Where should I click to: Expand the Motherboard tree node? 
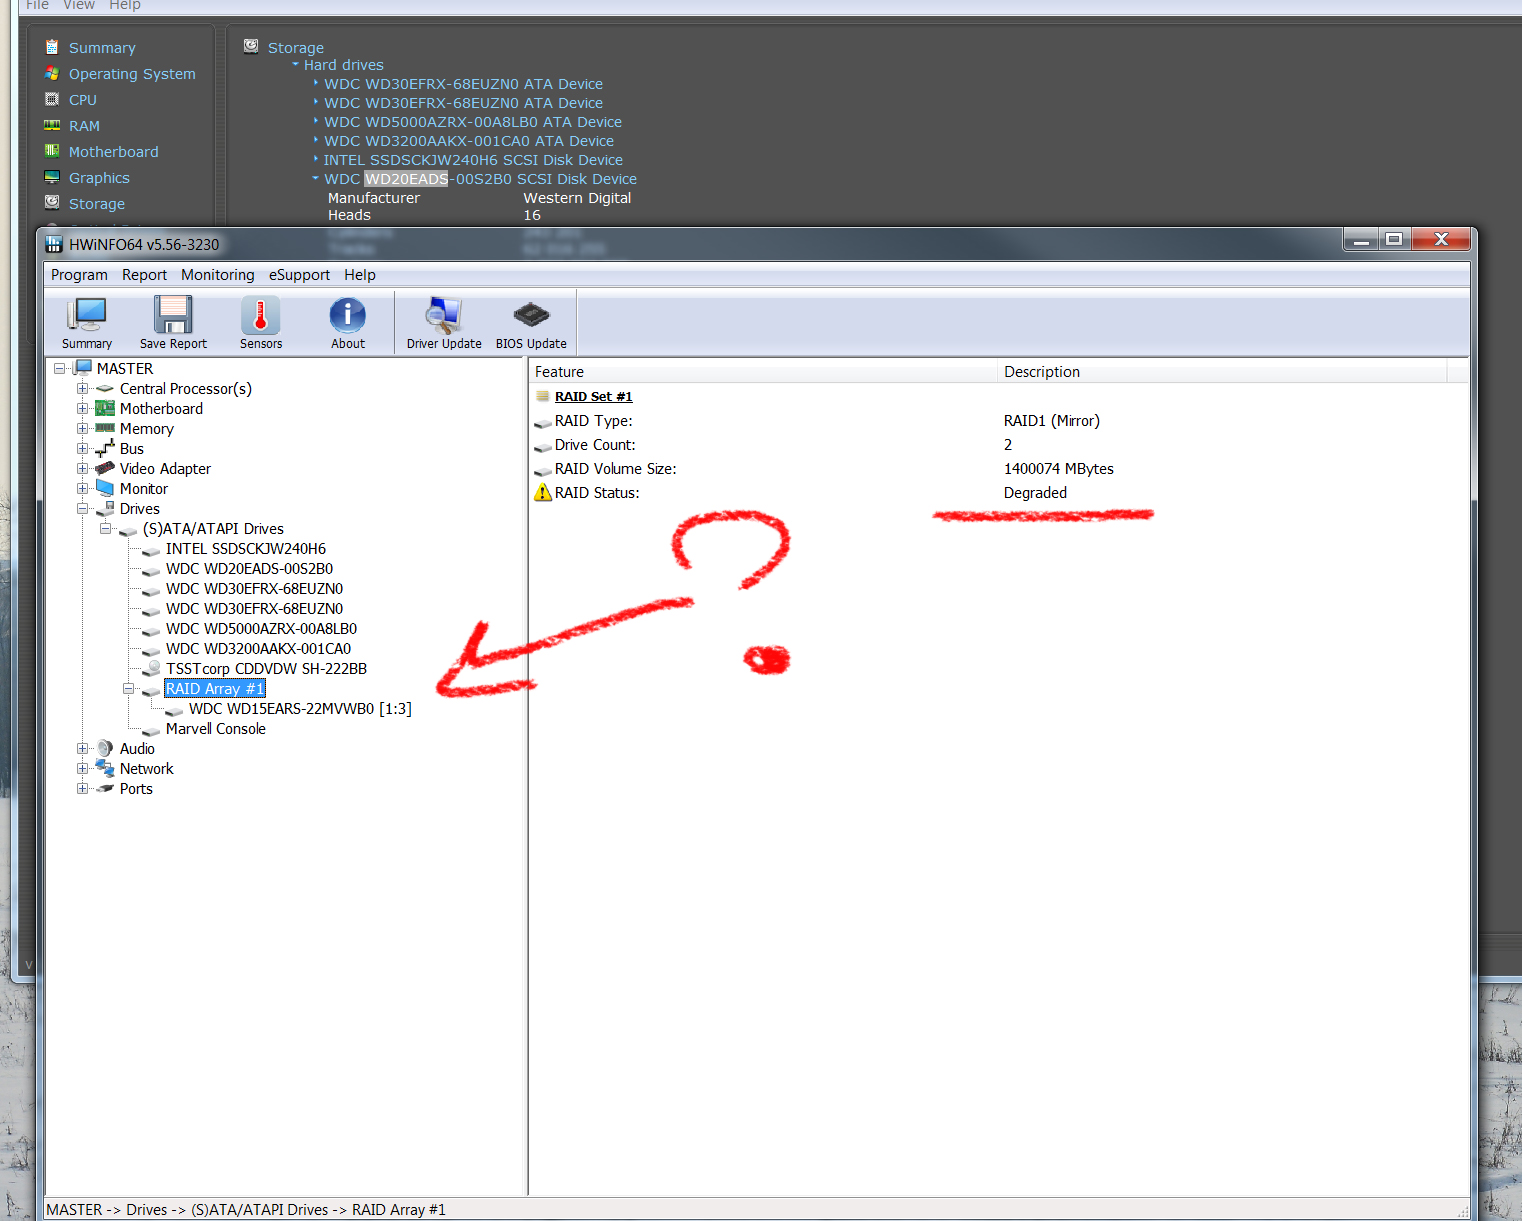[x=82, y=408]
